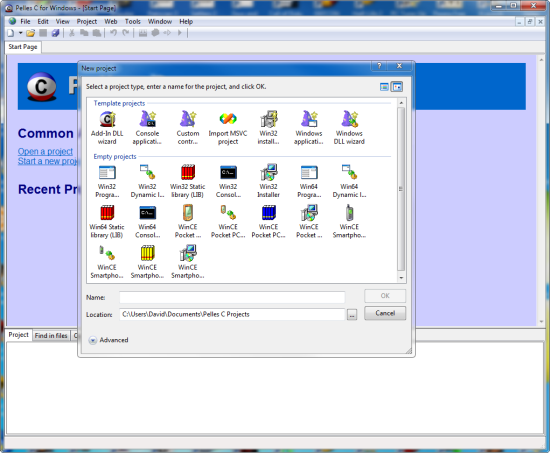Image resolution: width=550 pixels, height=453 pixels.
Task: Select the Win64 Dynamic library project
Action: coord(349,181)
